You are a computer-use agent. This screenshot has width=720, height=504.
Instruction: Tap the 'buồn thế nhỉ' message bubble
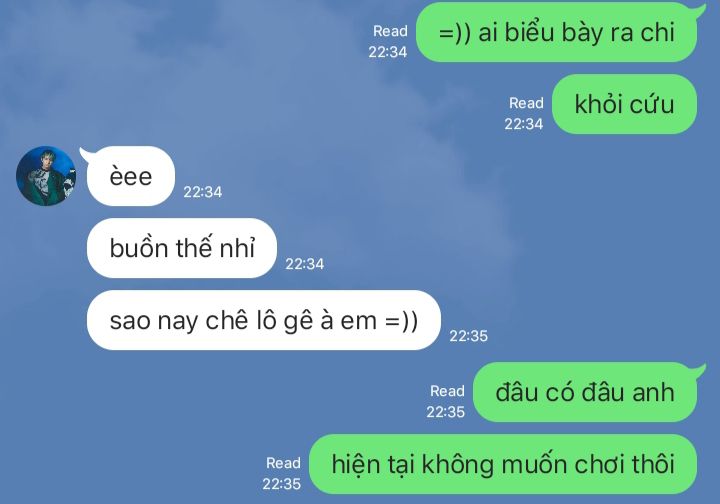point(182,248)
